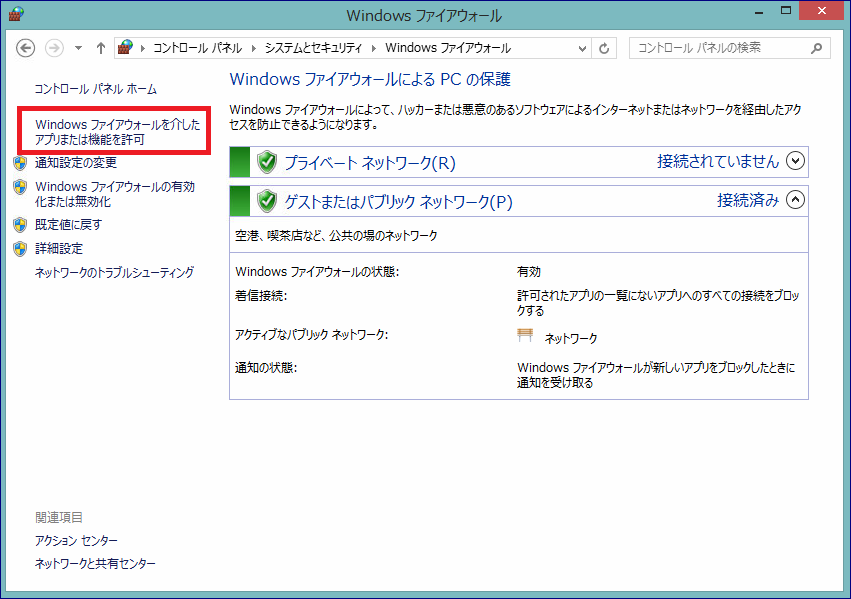
Task: Click the shield icon beside 既定値に戻す
Action: pos(20,225)
